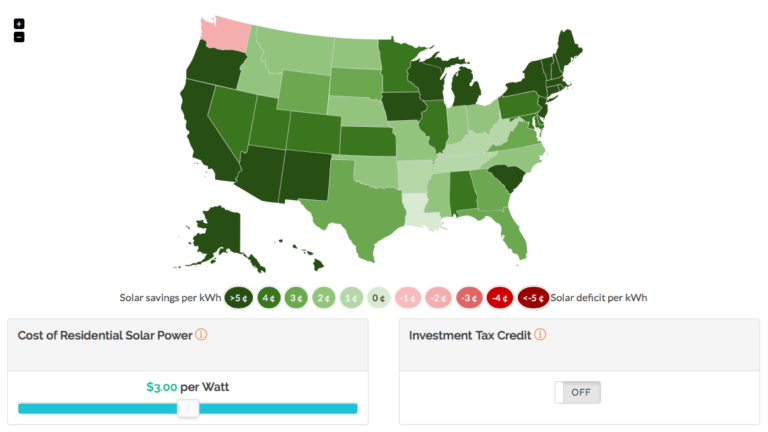The height and width of the screenshot is (432, 768).
Task: Select the -3¢ legend swatch
Action: point(469,298)
